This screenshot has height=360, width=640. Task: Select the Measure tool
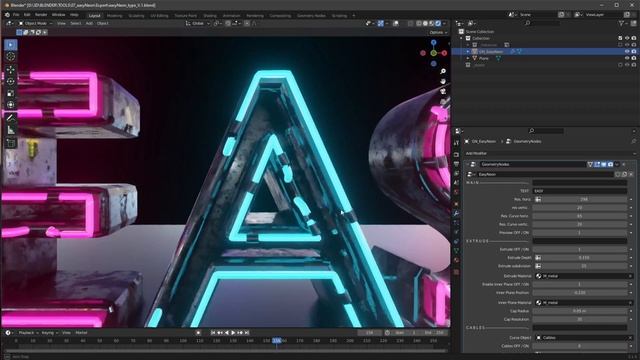pyautogui.click(x=11, y=130)
